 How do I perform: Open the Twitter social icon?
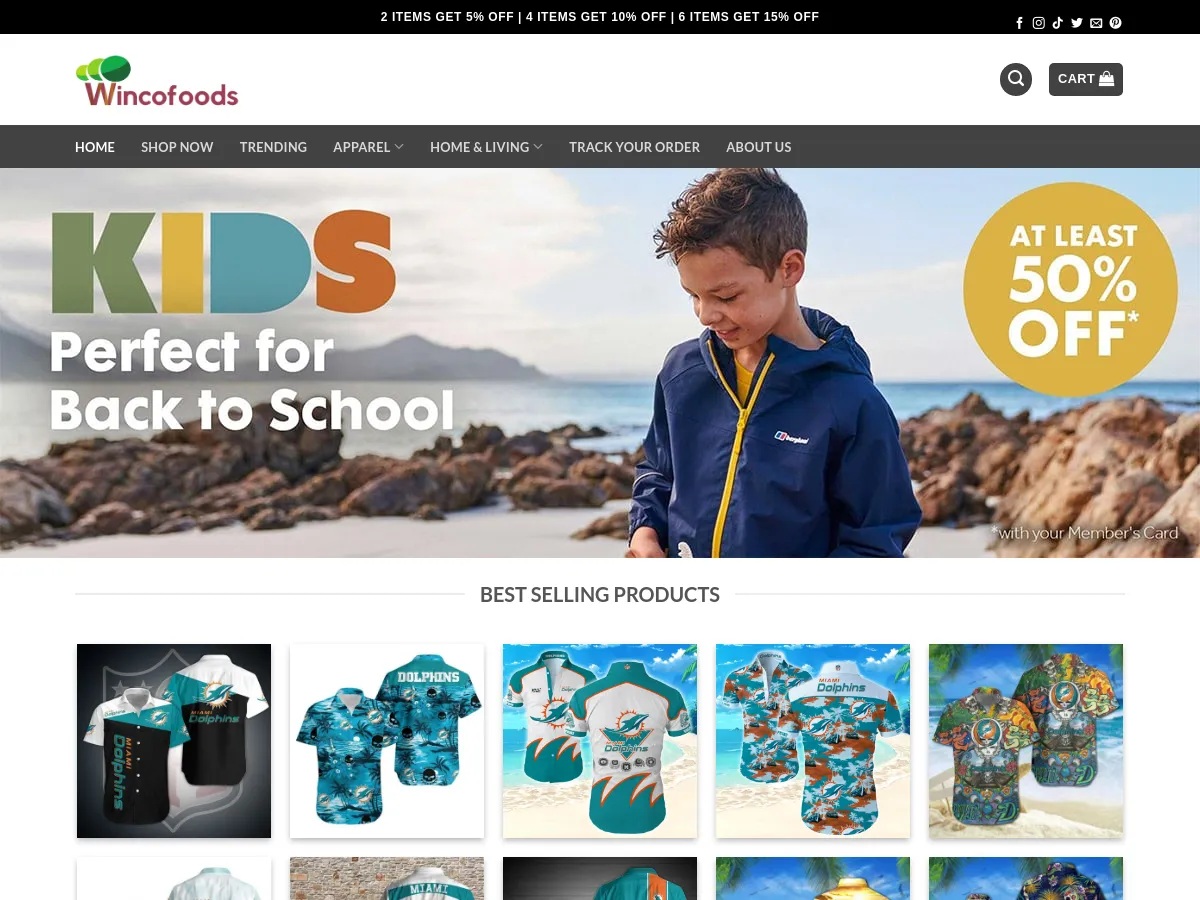pos(1077,23)
